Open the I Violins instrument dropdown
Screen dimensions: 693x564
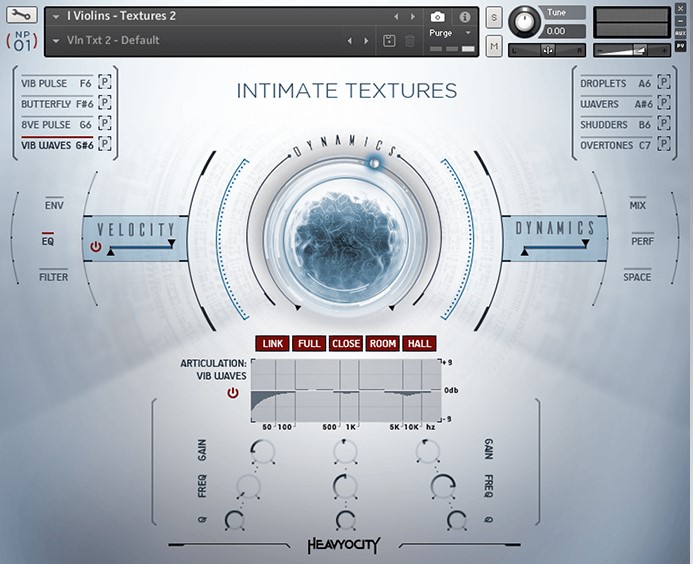56,17
